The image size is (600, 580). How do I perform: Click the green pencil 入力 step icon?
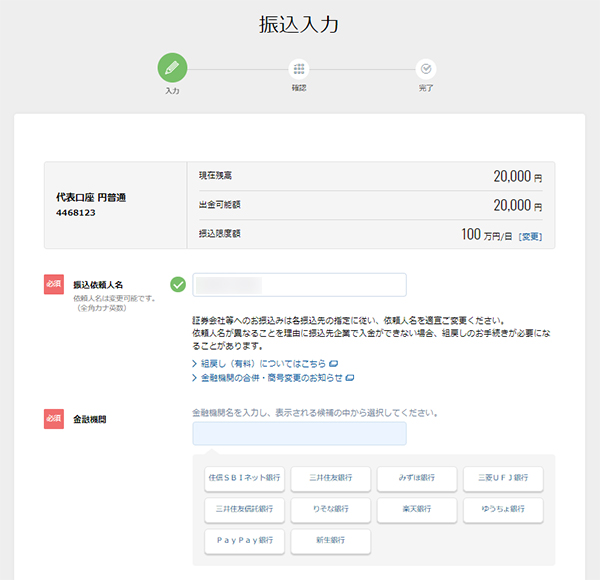coord(172,68)
